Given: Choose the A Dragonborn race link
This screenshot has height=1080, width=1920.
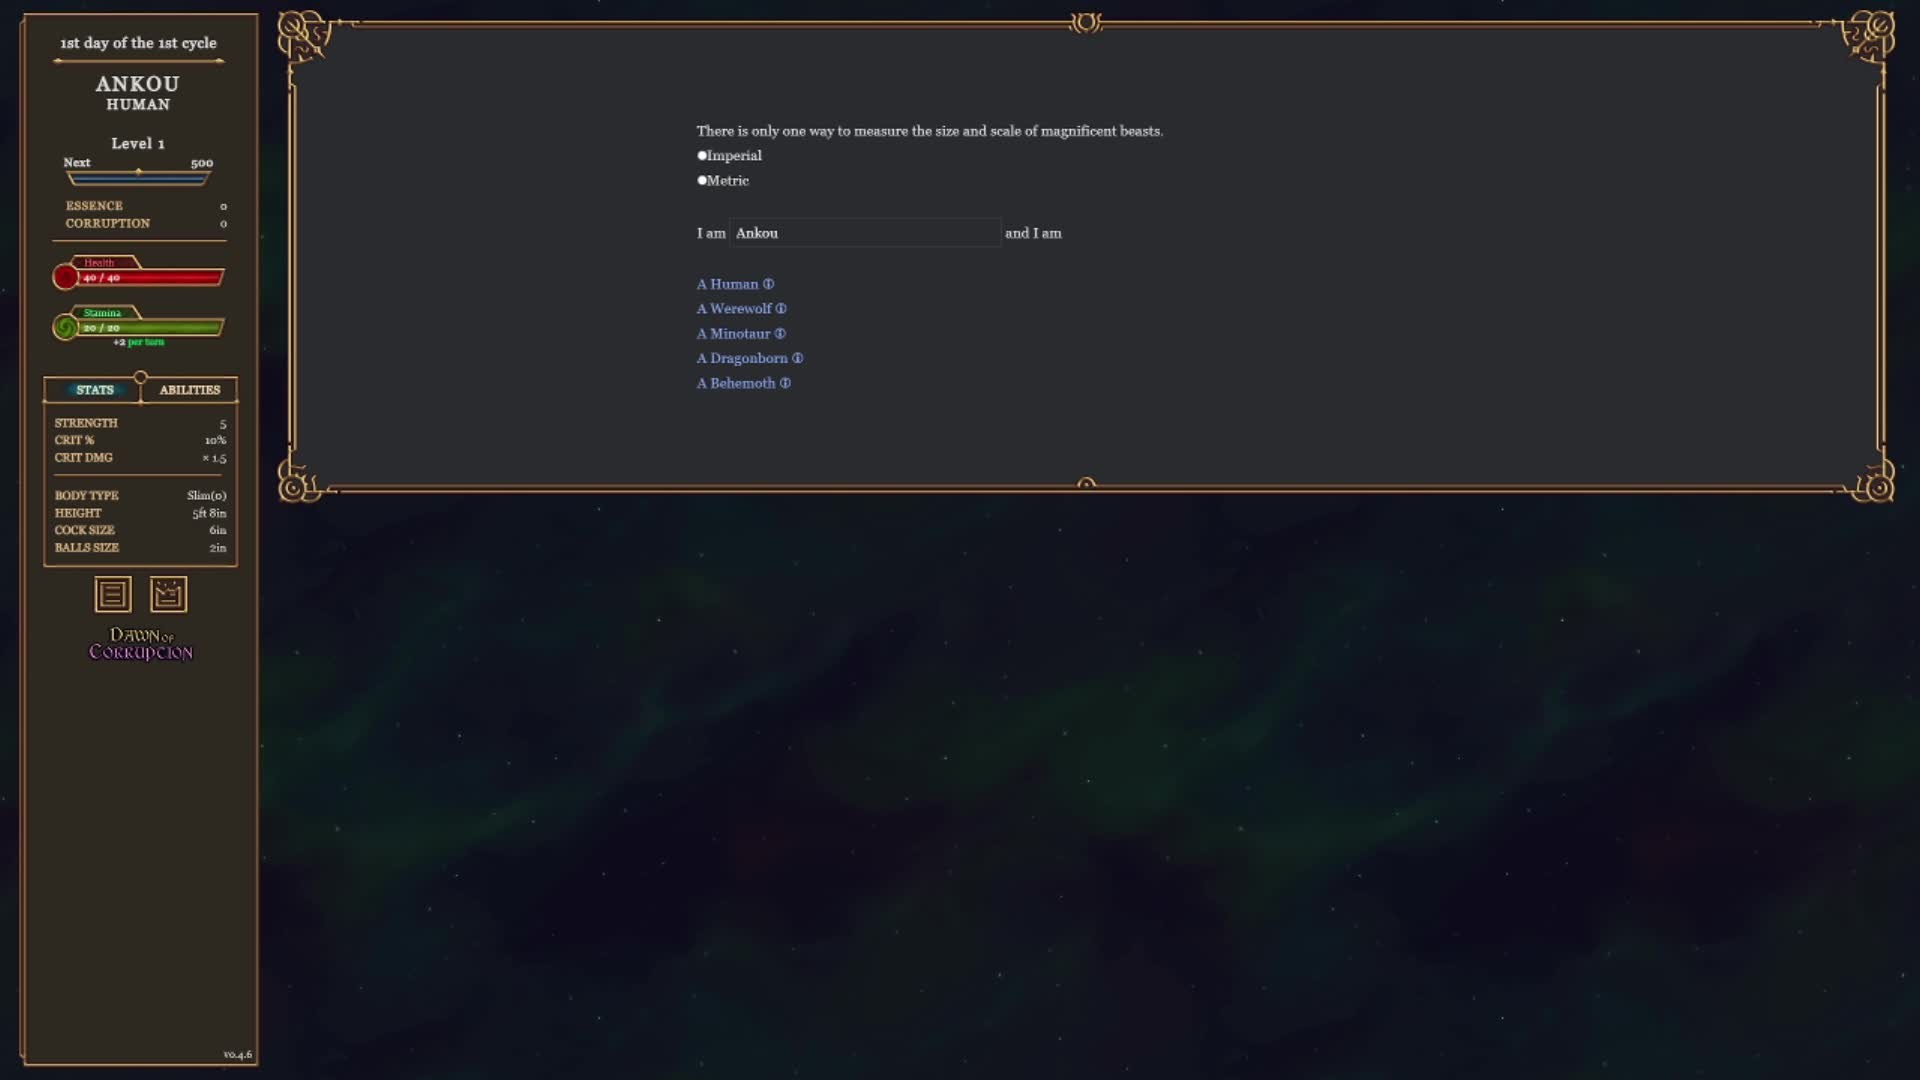Looking at the screenshot, I should 742,358.
